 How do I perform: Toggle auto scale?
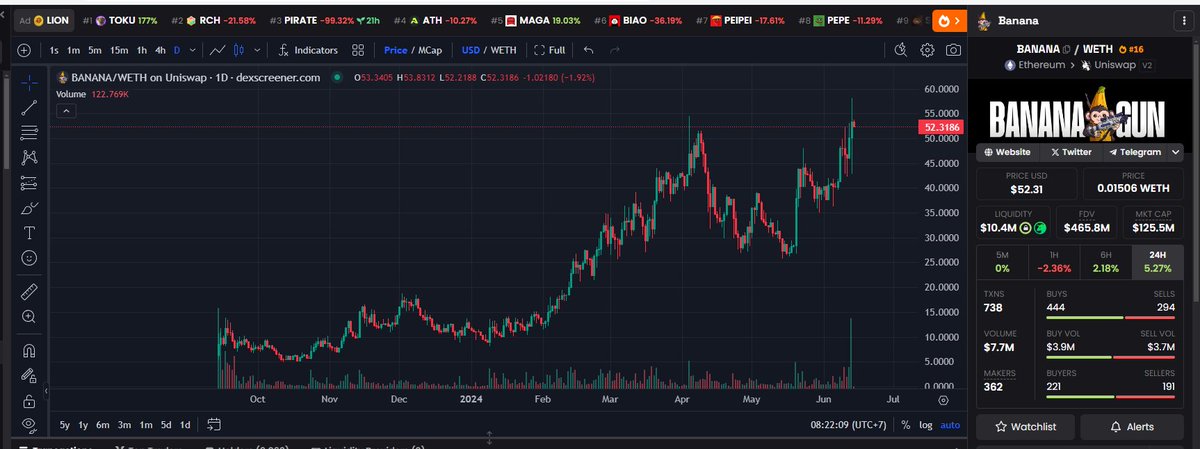pyautogui.click(x=950, y=425)
